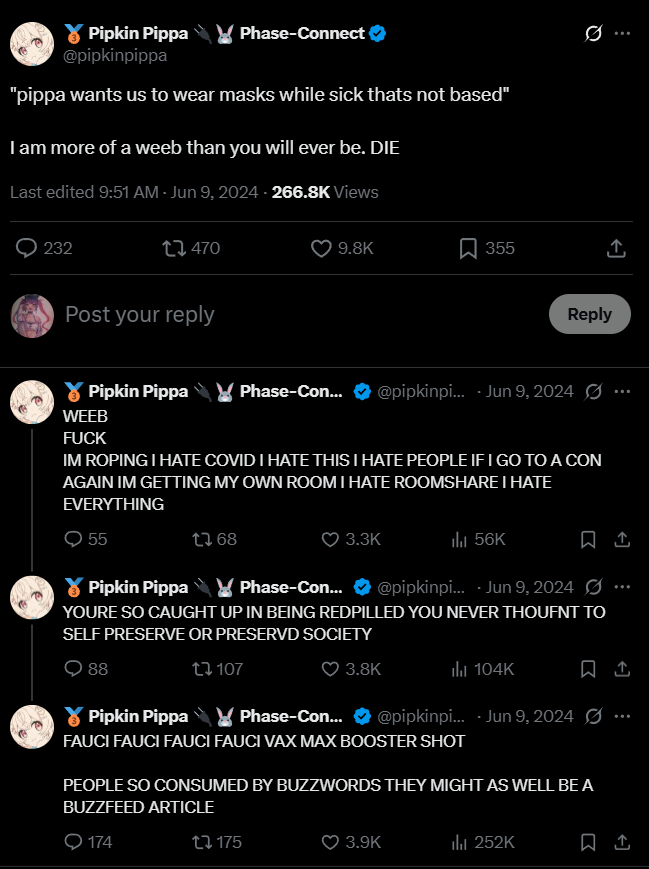Share the FAUCI reply
The height and width of the screenshot is (869, 649).
tap(622, 842)
